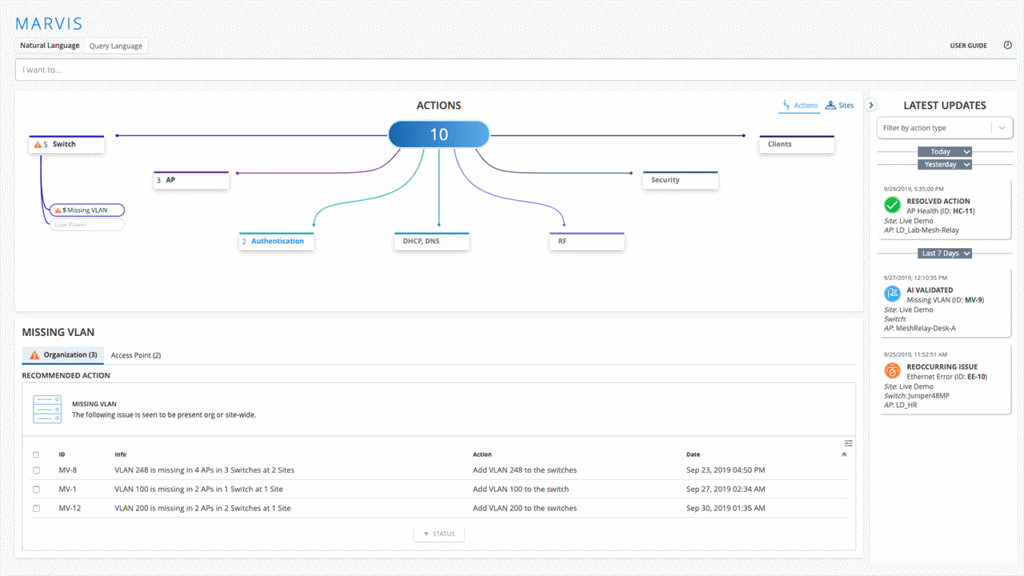Switch to the Sites view icon
Image resolution: width=1024 pixels, height=576 pixels.
[x=833, y=105]
